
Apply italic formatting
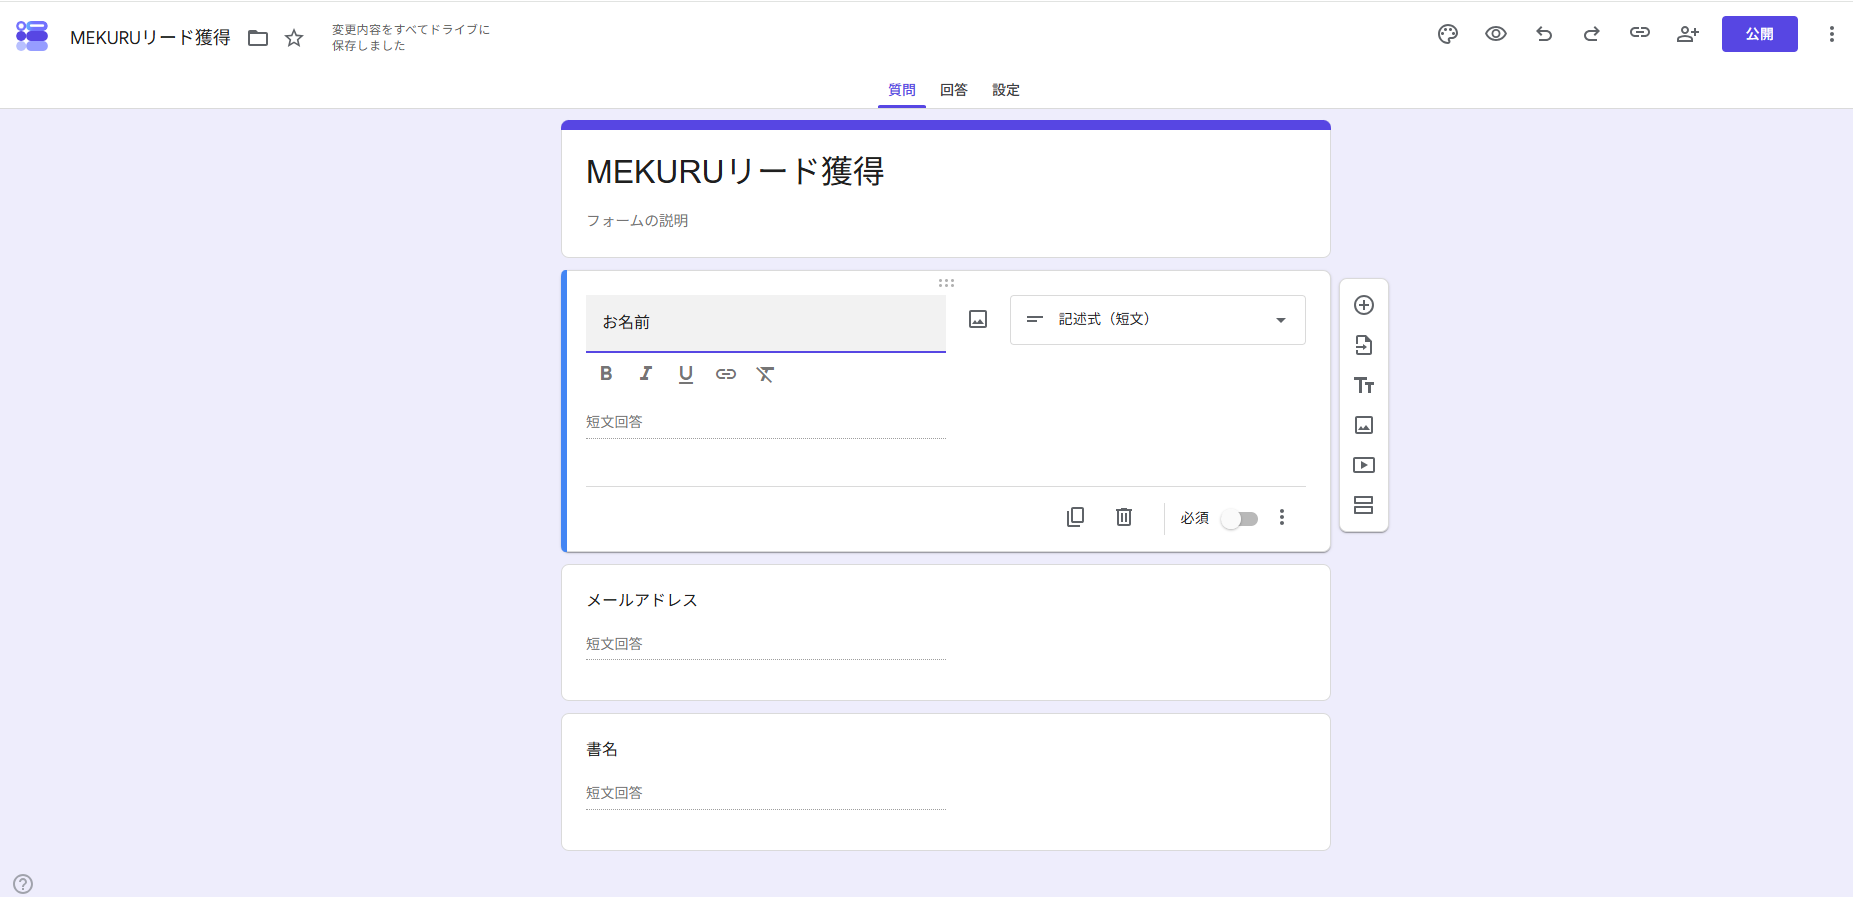(646, 374)
